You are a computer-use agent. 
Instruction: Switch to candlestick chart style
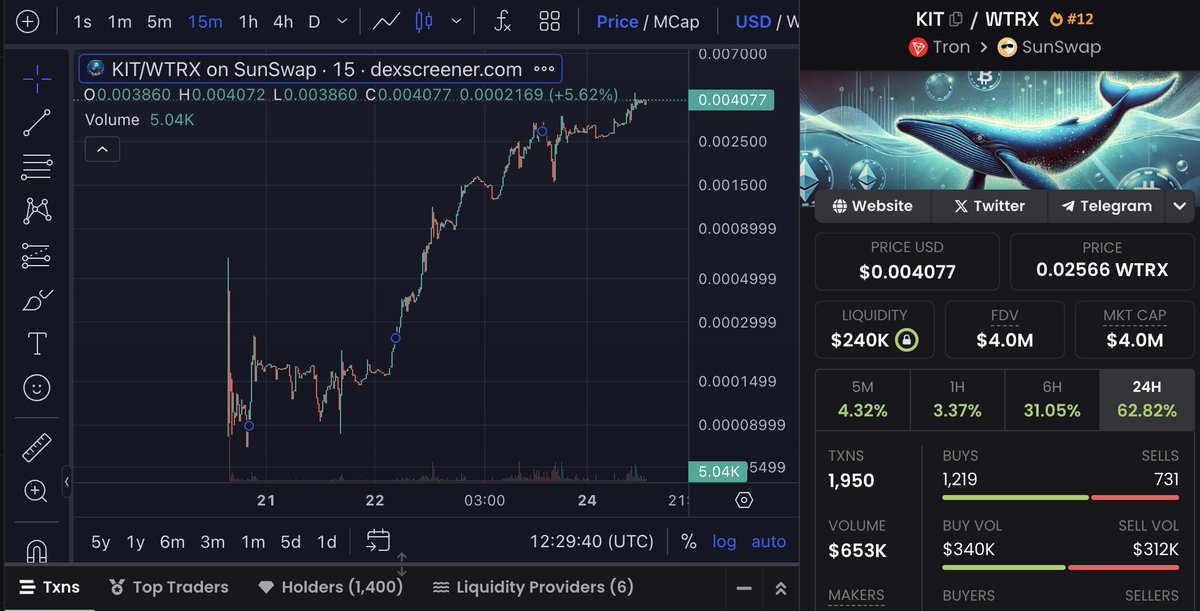(x=424, y=21)
